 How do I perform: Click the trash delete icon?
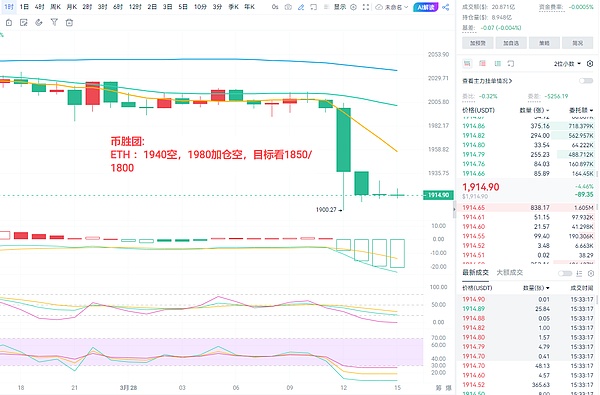(x=69, y=23)
